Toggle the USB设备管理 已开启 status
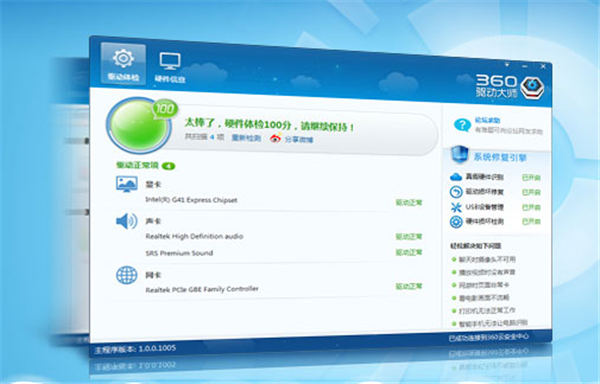This screenshot has width=600, height=384. (531, 207)
